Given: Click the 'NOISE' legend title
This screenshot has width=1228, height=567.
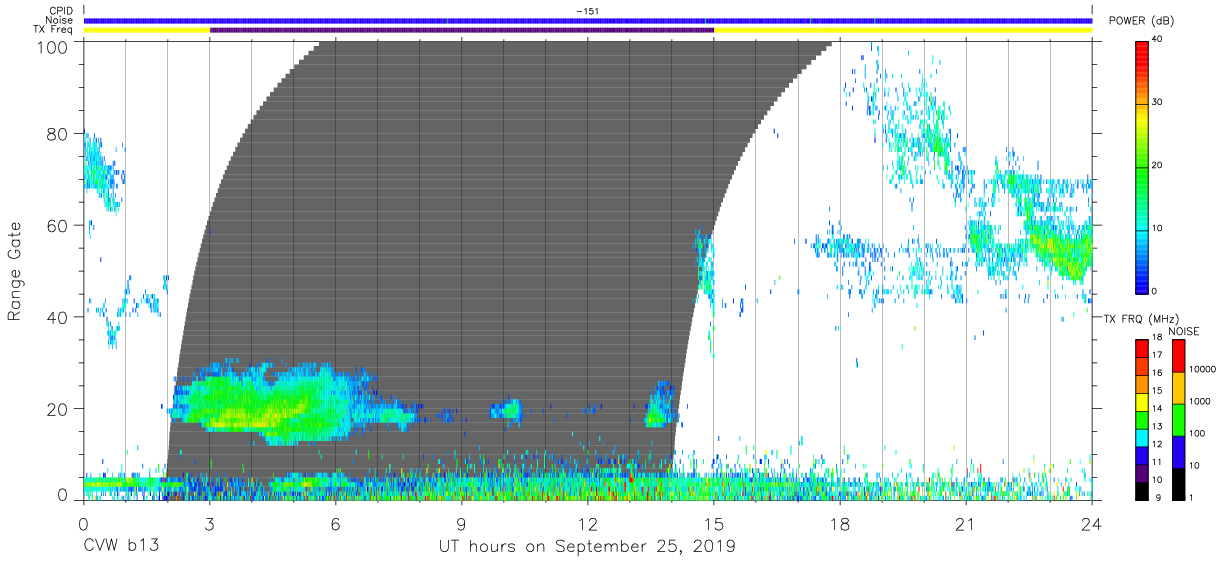Looking at the screenshot, I should pyautogui.click(x=1184, y=331).
